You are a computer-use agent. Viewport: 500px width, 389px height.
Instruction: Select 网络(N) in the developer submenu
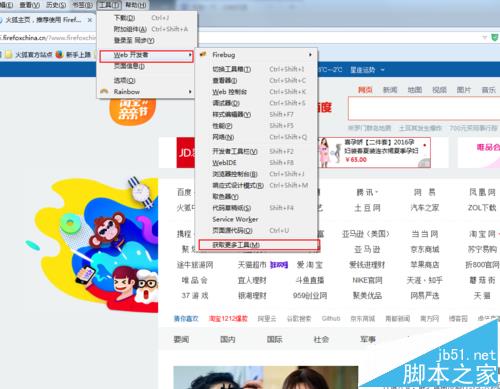tap(256, 137)
